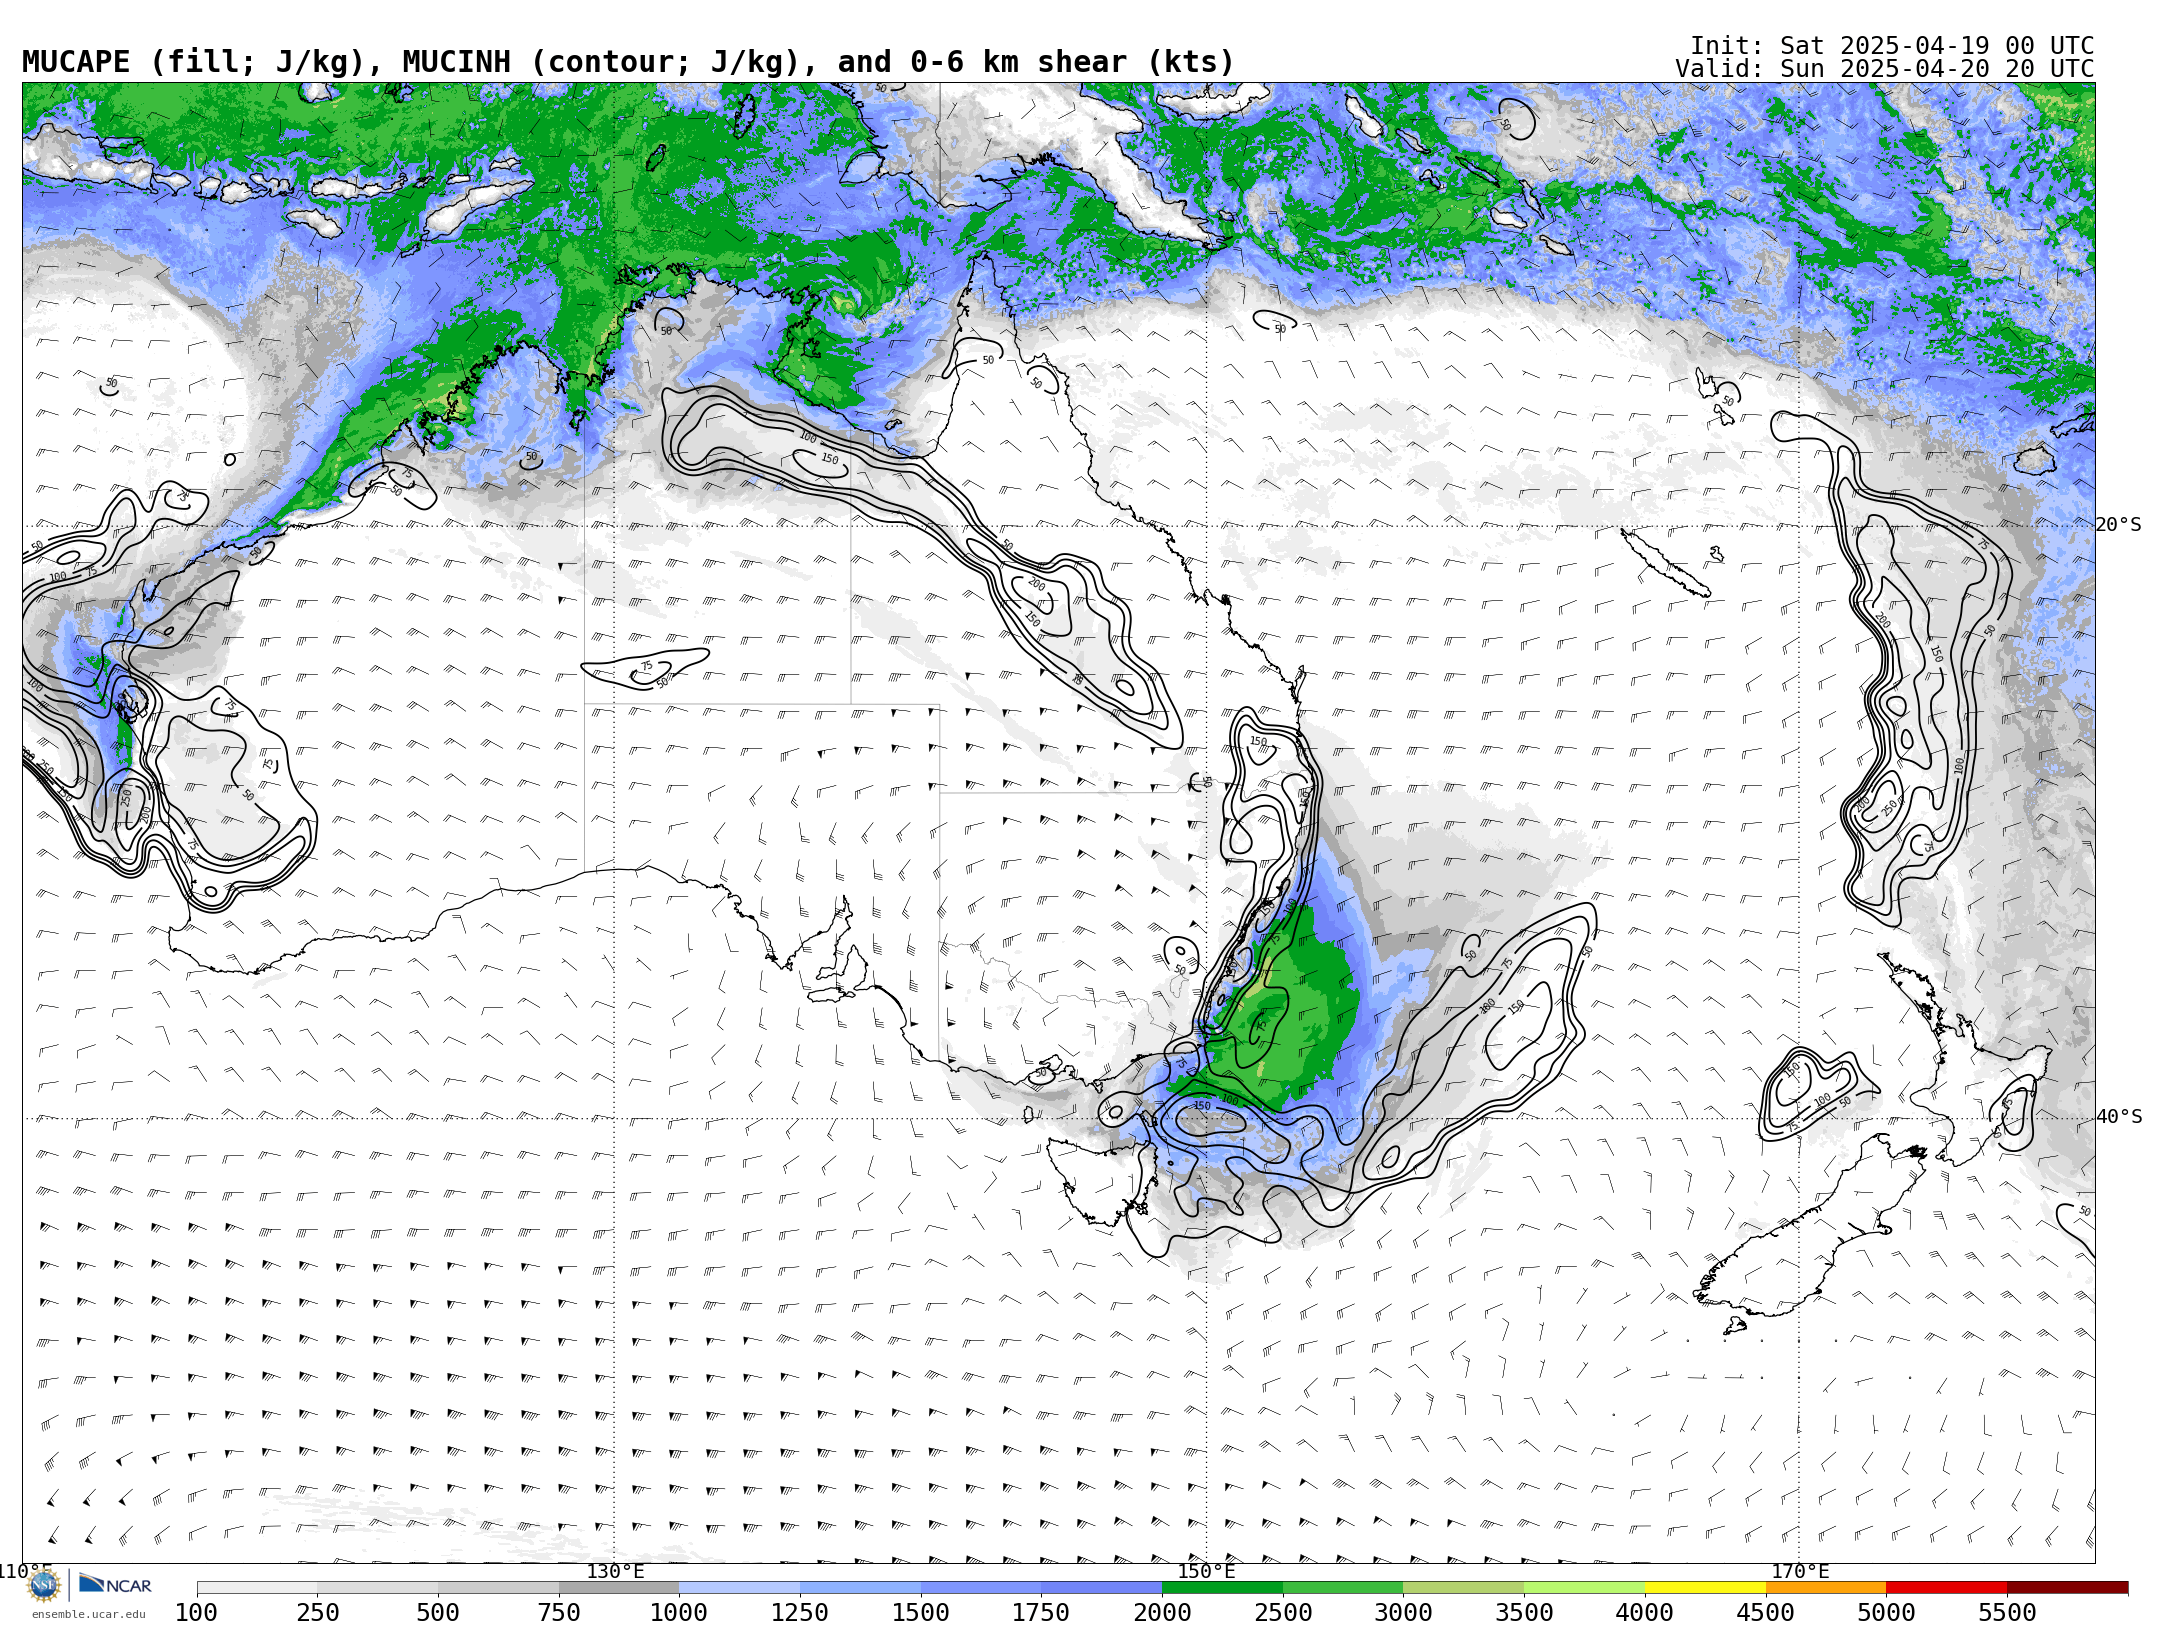Click the colorbar tick label 250
This screenshot has height=1626, width=2160.
point(318,1613)
